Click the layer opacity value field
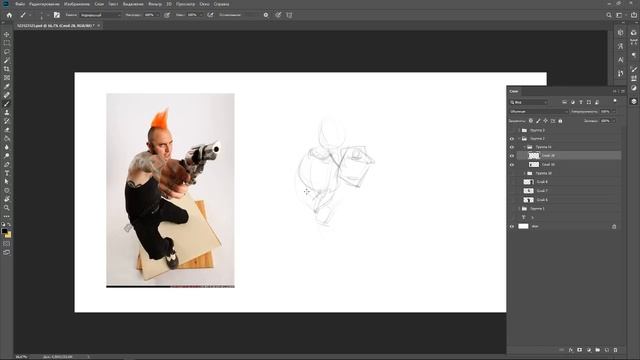Image resolution: width=640 pixels, height=360 pixels. [x=605, y=111]
